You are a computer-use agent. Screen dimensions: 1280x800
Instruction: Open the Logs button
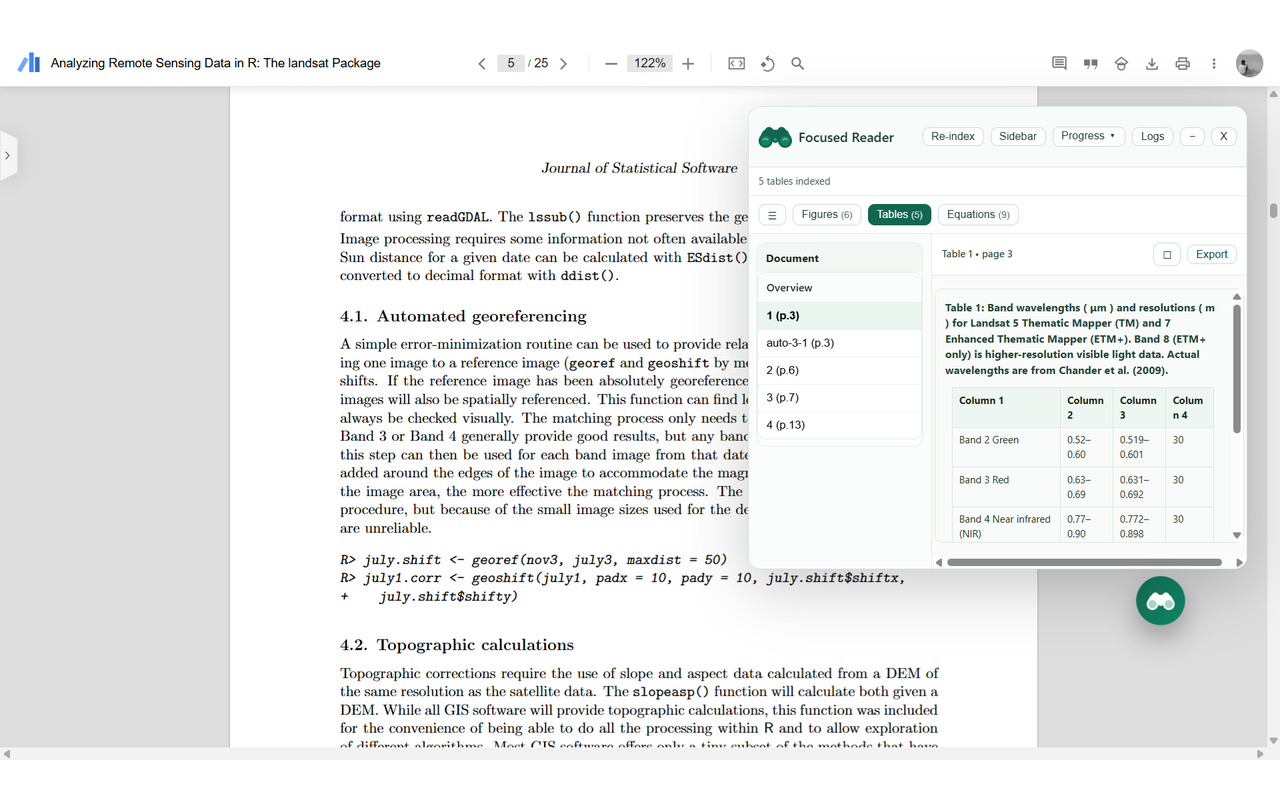(x=1153, y=136)
